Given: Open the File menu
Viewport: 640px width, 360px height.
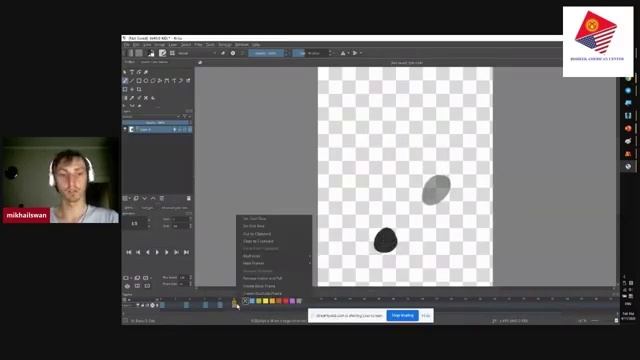Looking at the screenshot, I should pyautogui.click(x=127, y=44).
